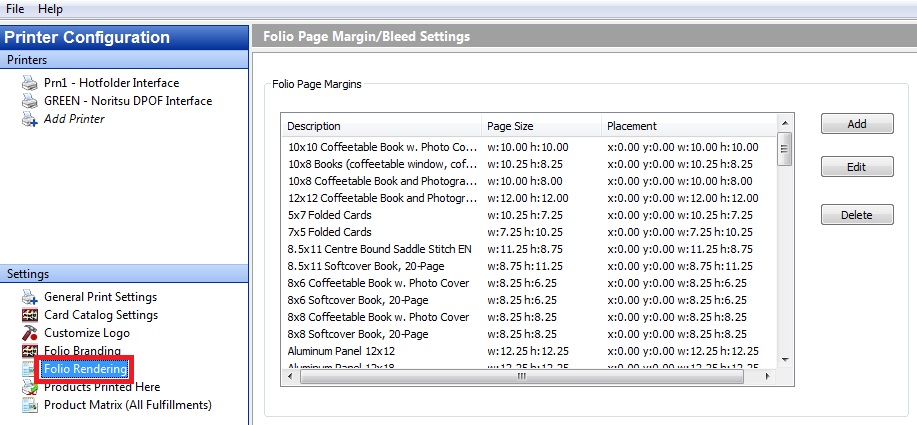Click the Product Matrix icon
This screenshot has height=425, width=917.
pos(30,405)
